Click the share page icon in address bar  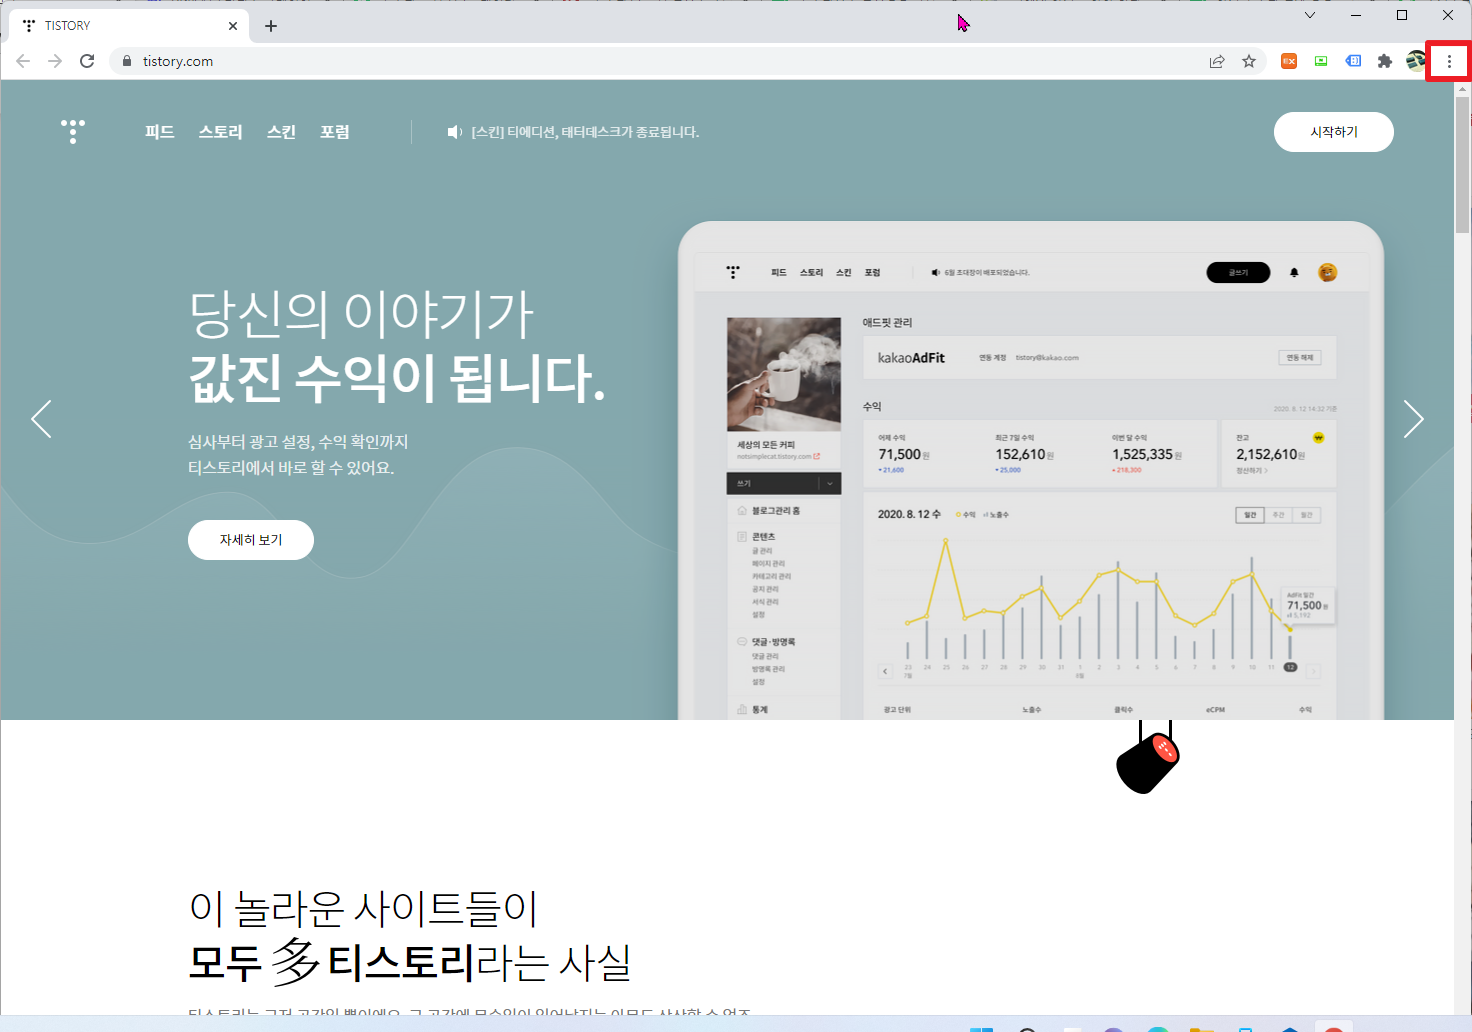click(x=1217, y=61)
